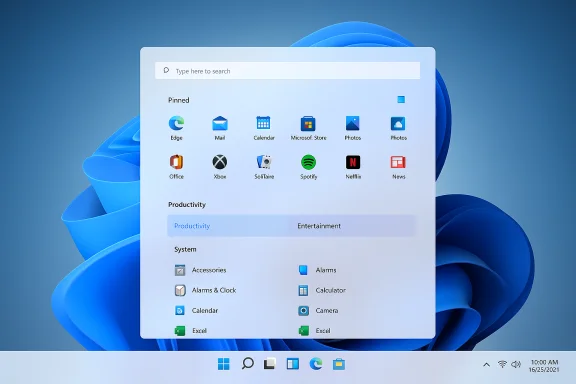Open Calendar in the System list

coord(196,311)
